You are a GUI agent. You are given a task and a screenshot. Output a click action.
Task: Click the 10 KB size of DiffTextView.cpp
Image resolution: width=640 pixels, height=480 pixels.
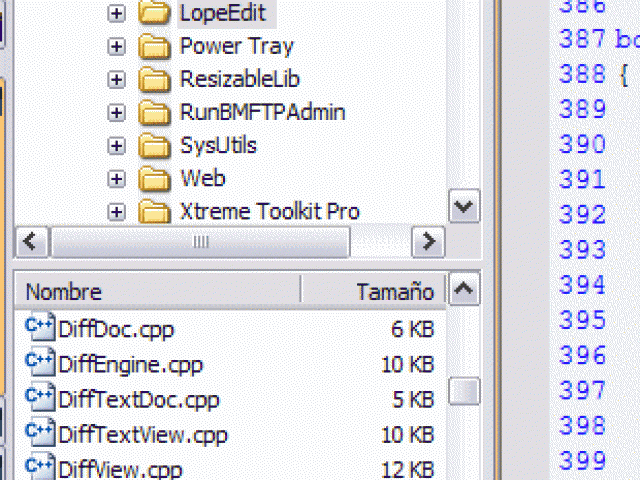[x=407, y=434]
